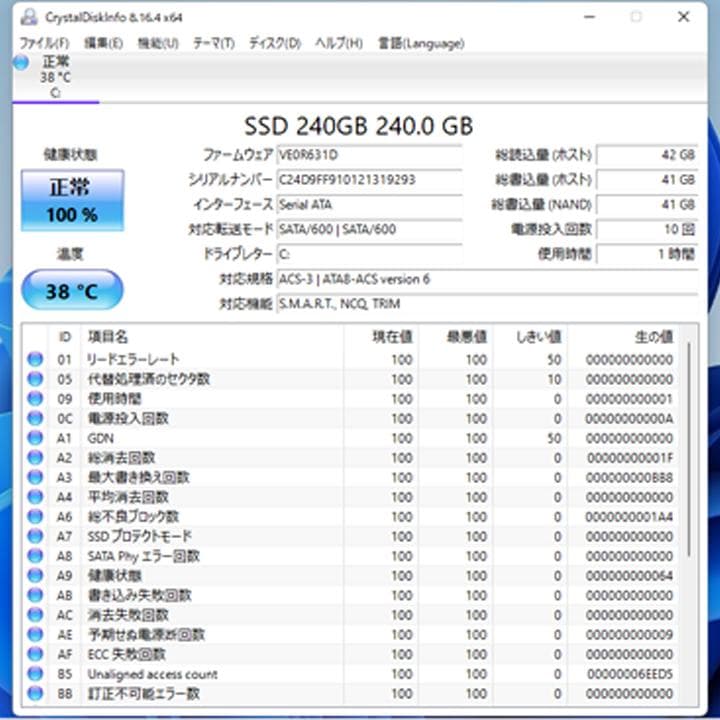
Task: Click the power on count value 10 回
Action: click(647, 229)
